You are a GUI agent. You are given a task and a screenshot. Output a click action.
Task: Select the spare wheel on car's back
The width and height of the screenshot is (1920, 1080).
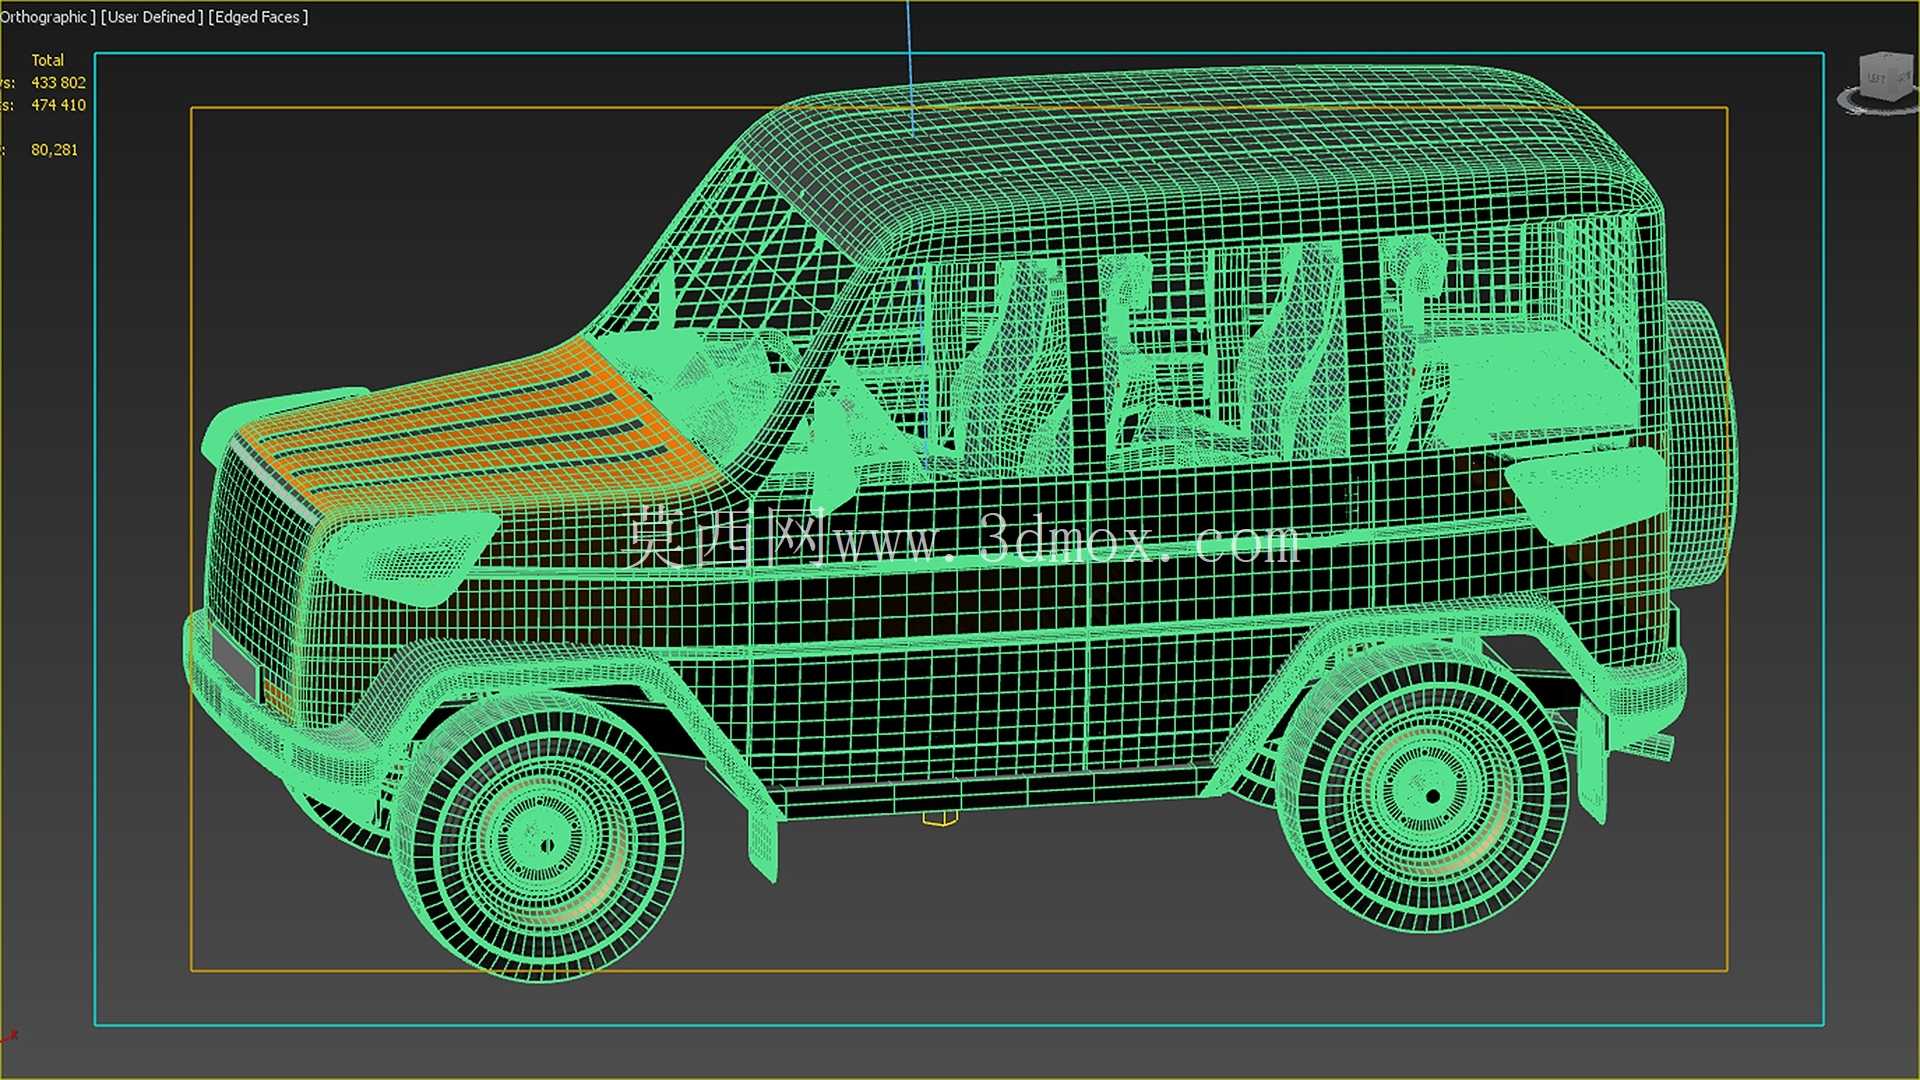point(1700,445)
